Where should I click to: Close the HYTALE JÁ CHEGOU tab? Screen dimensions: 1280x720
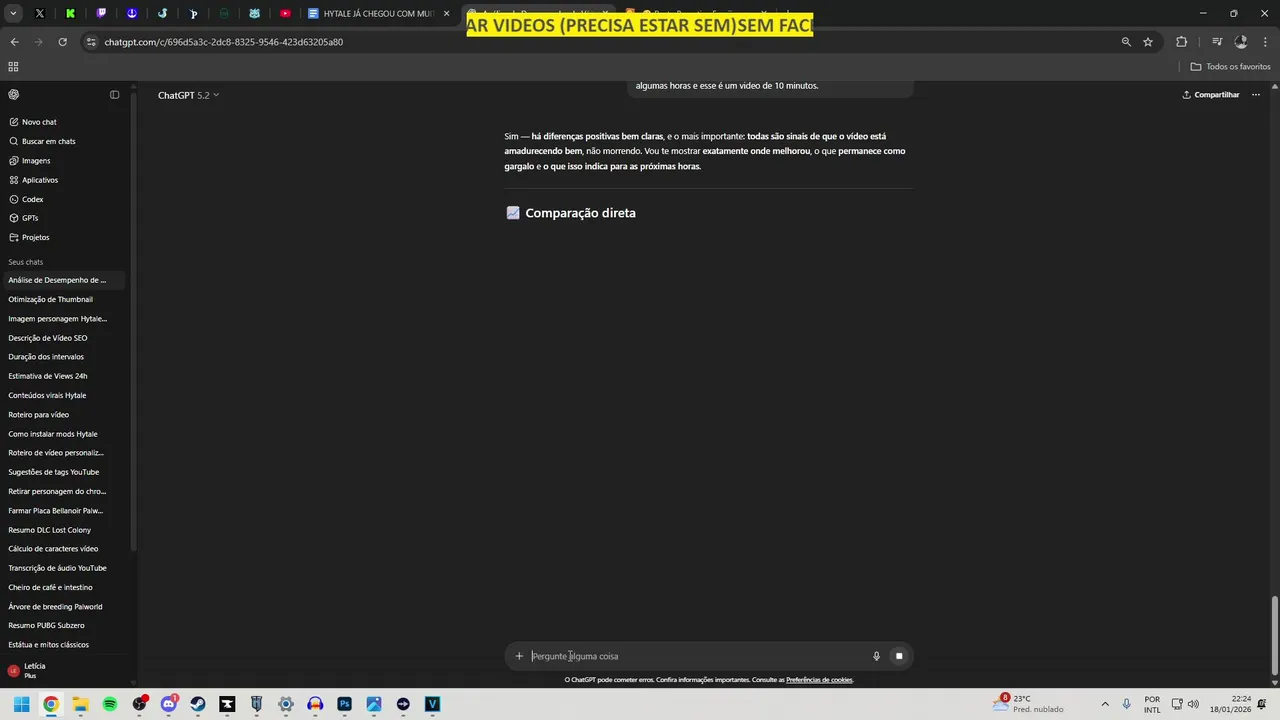tap(447, 14)
